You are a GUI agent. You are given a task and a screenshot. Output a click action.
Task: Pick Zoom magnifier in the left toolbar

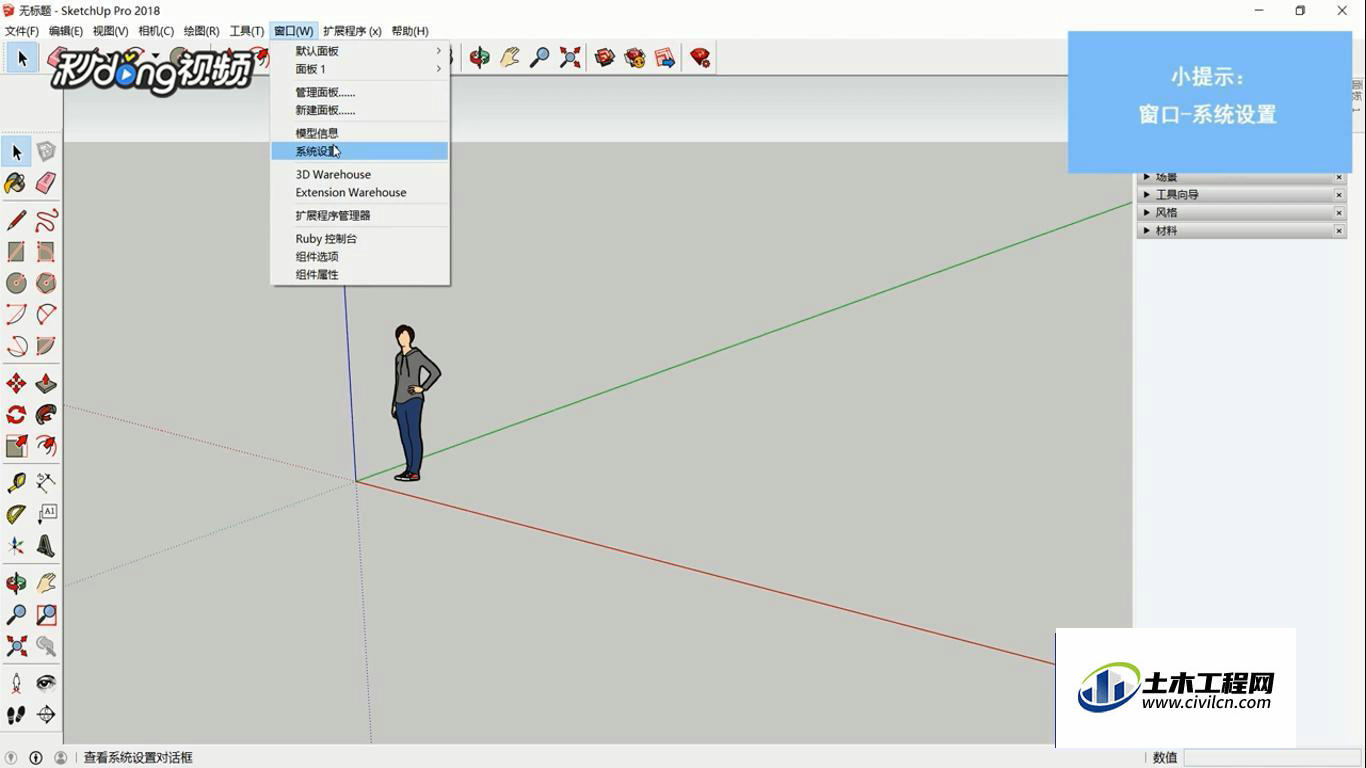16,615
